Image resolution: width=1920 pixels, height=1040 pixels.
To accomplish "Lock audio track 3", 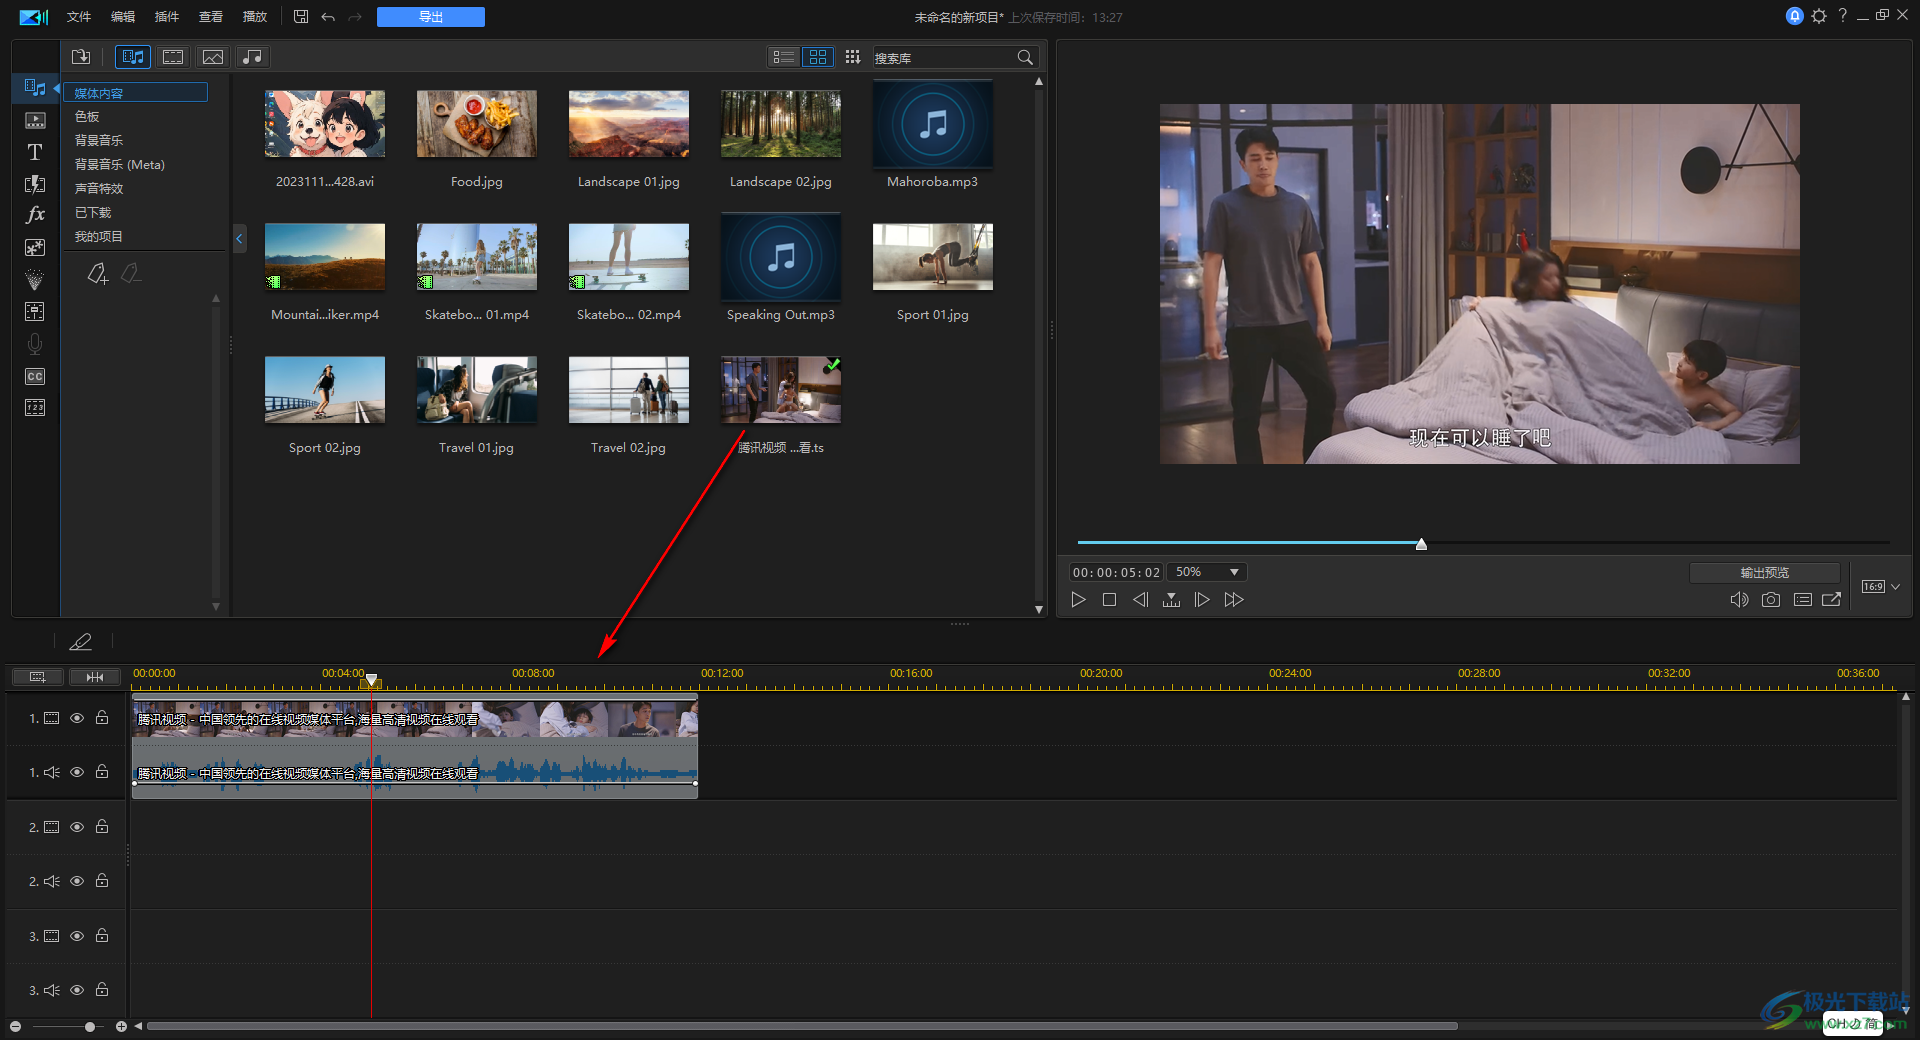I will (102, 990).
